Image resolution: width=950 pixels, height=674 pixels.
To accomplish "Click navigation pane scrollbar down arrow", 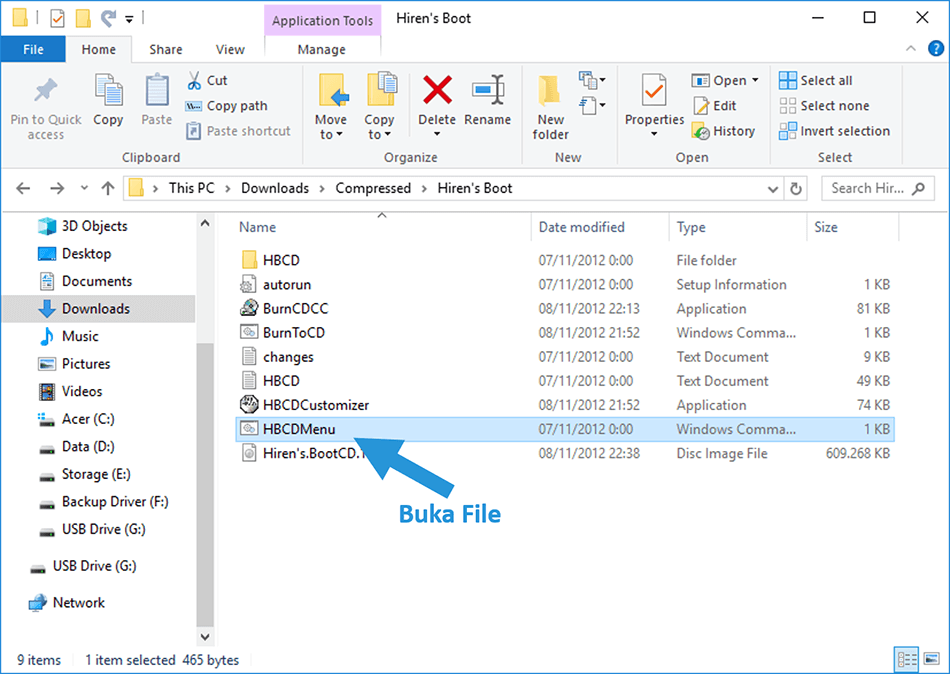I will [205, 637].
